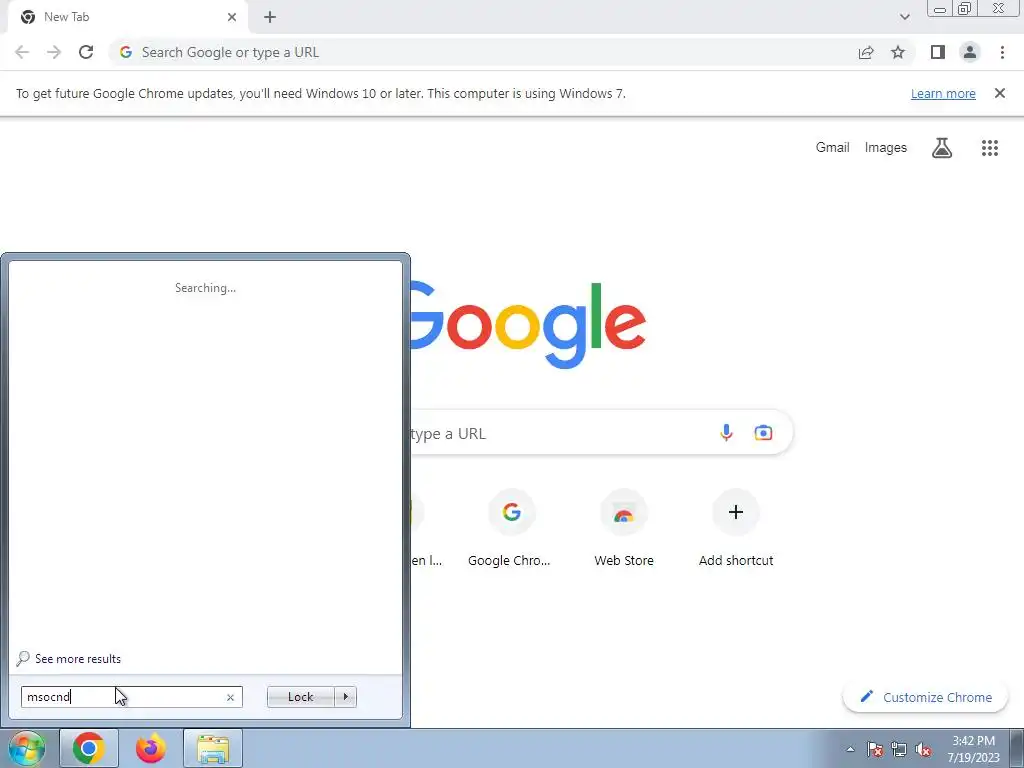Open Google Images link

pos(886,148)
